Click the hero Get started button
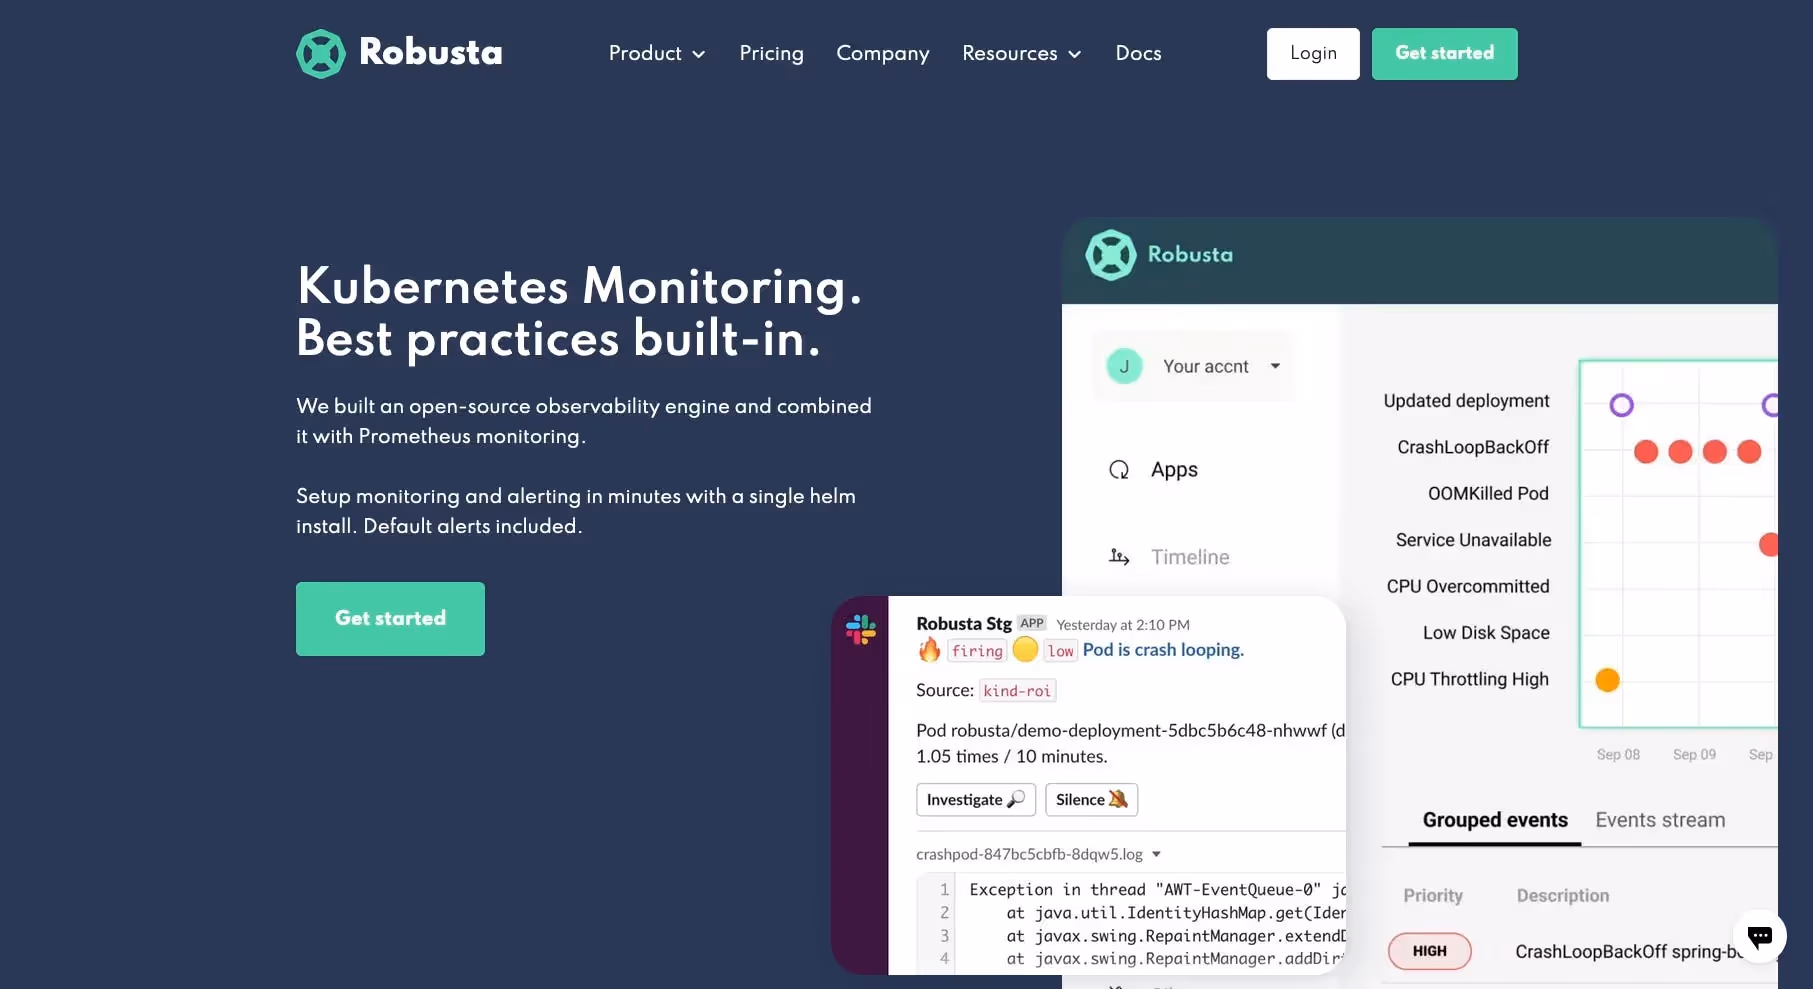Viewport: 1813px width, 989px height. click(x=390, y=618)
